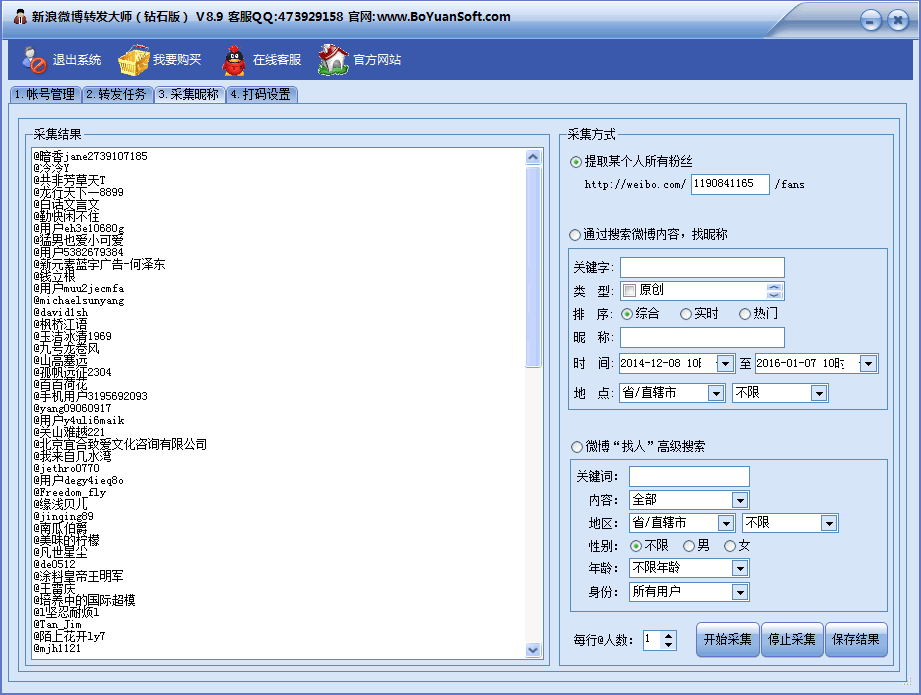Click the shopping basket purchase icon

[x=133, y=60]
